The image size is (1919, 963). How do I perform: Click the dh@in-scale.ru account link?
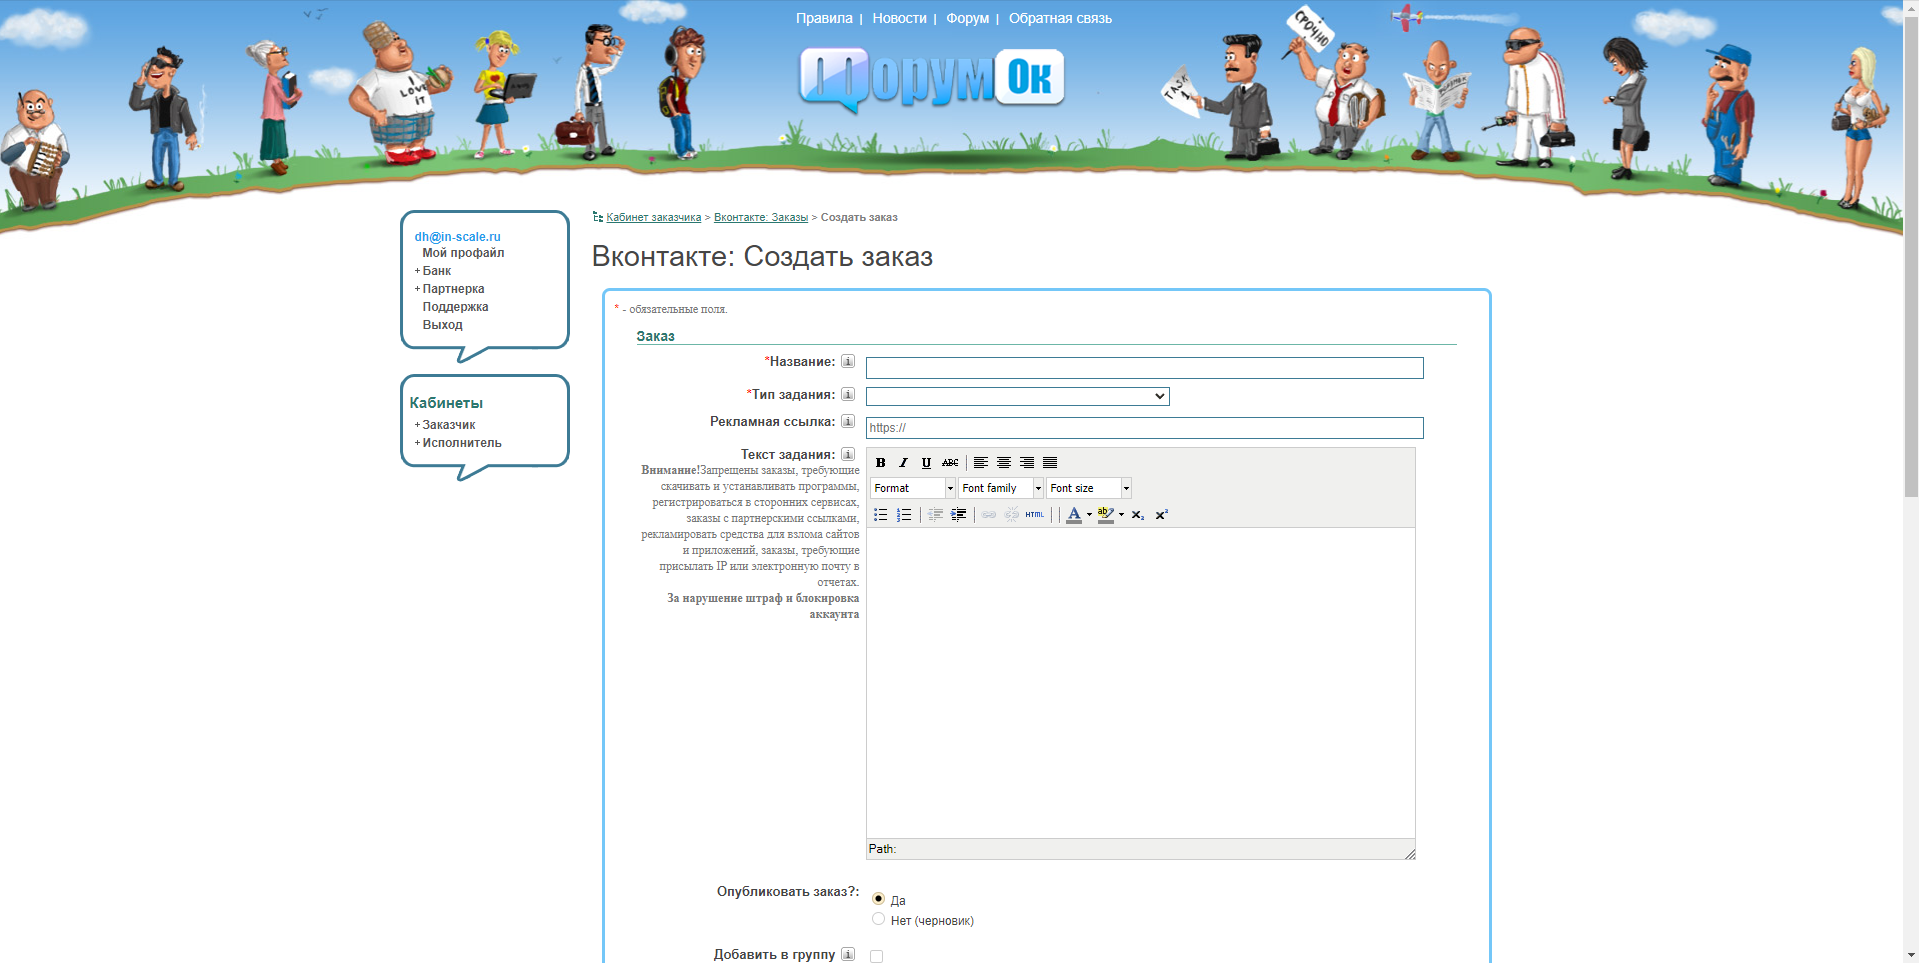click(457, 237)
